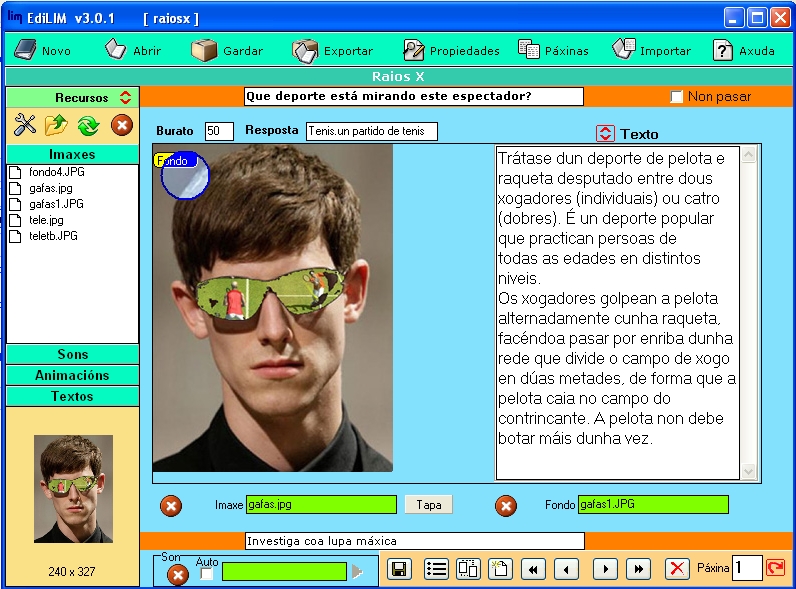Enable the Non pasar checkbox
The image size is (796, 589).
click(x=677, y=97)
